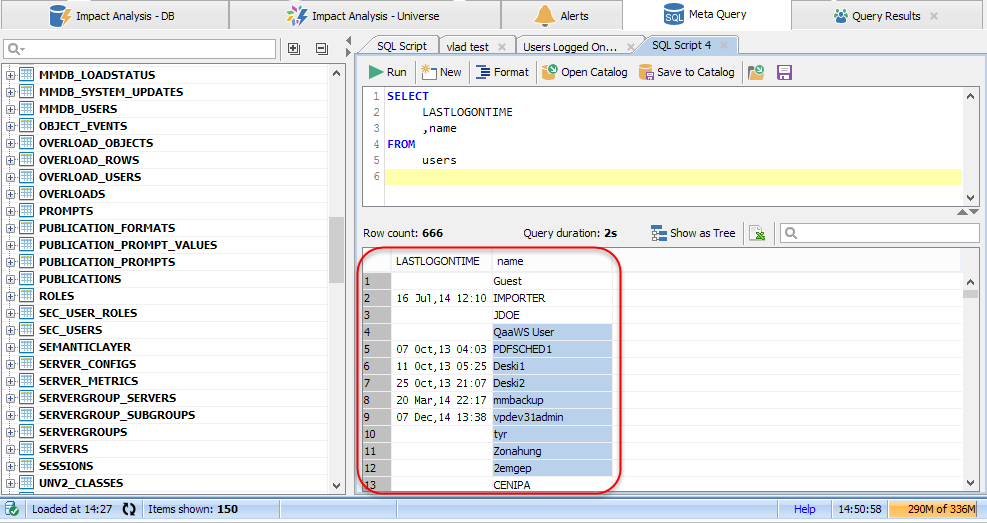Click the refresh icon in status bar
Viewport: 987px width, 523px height.
pyautogui.click(x=129, y=509)
